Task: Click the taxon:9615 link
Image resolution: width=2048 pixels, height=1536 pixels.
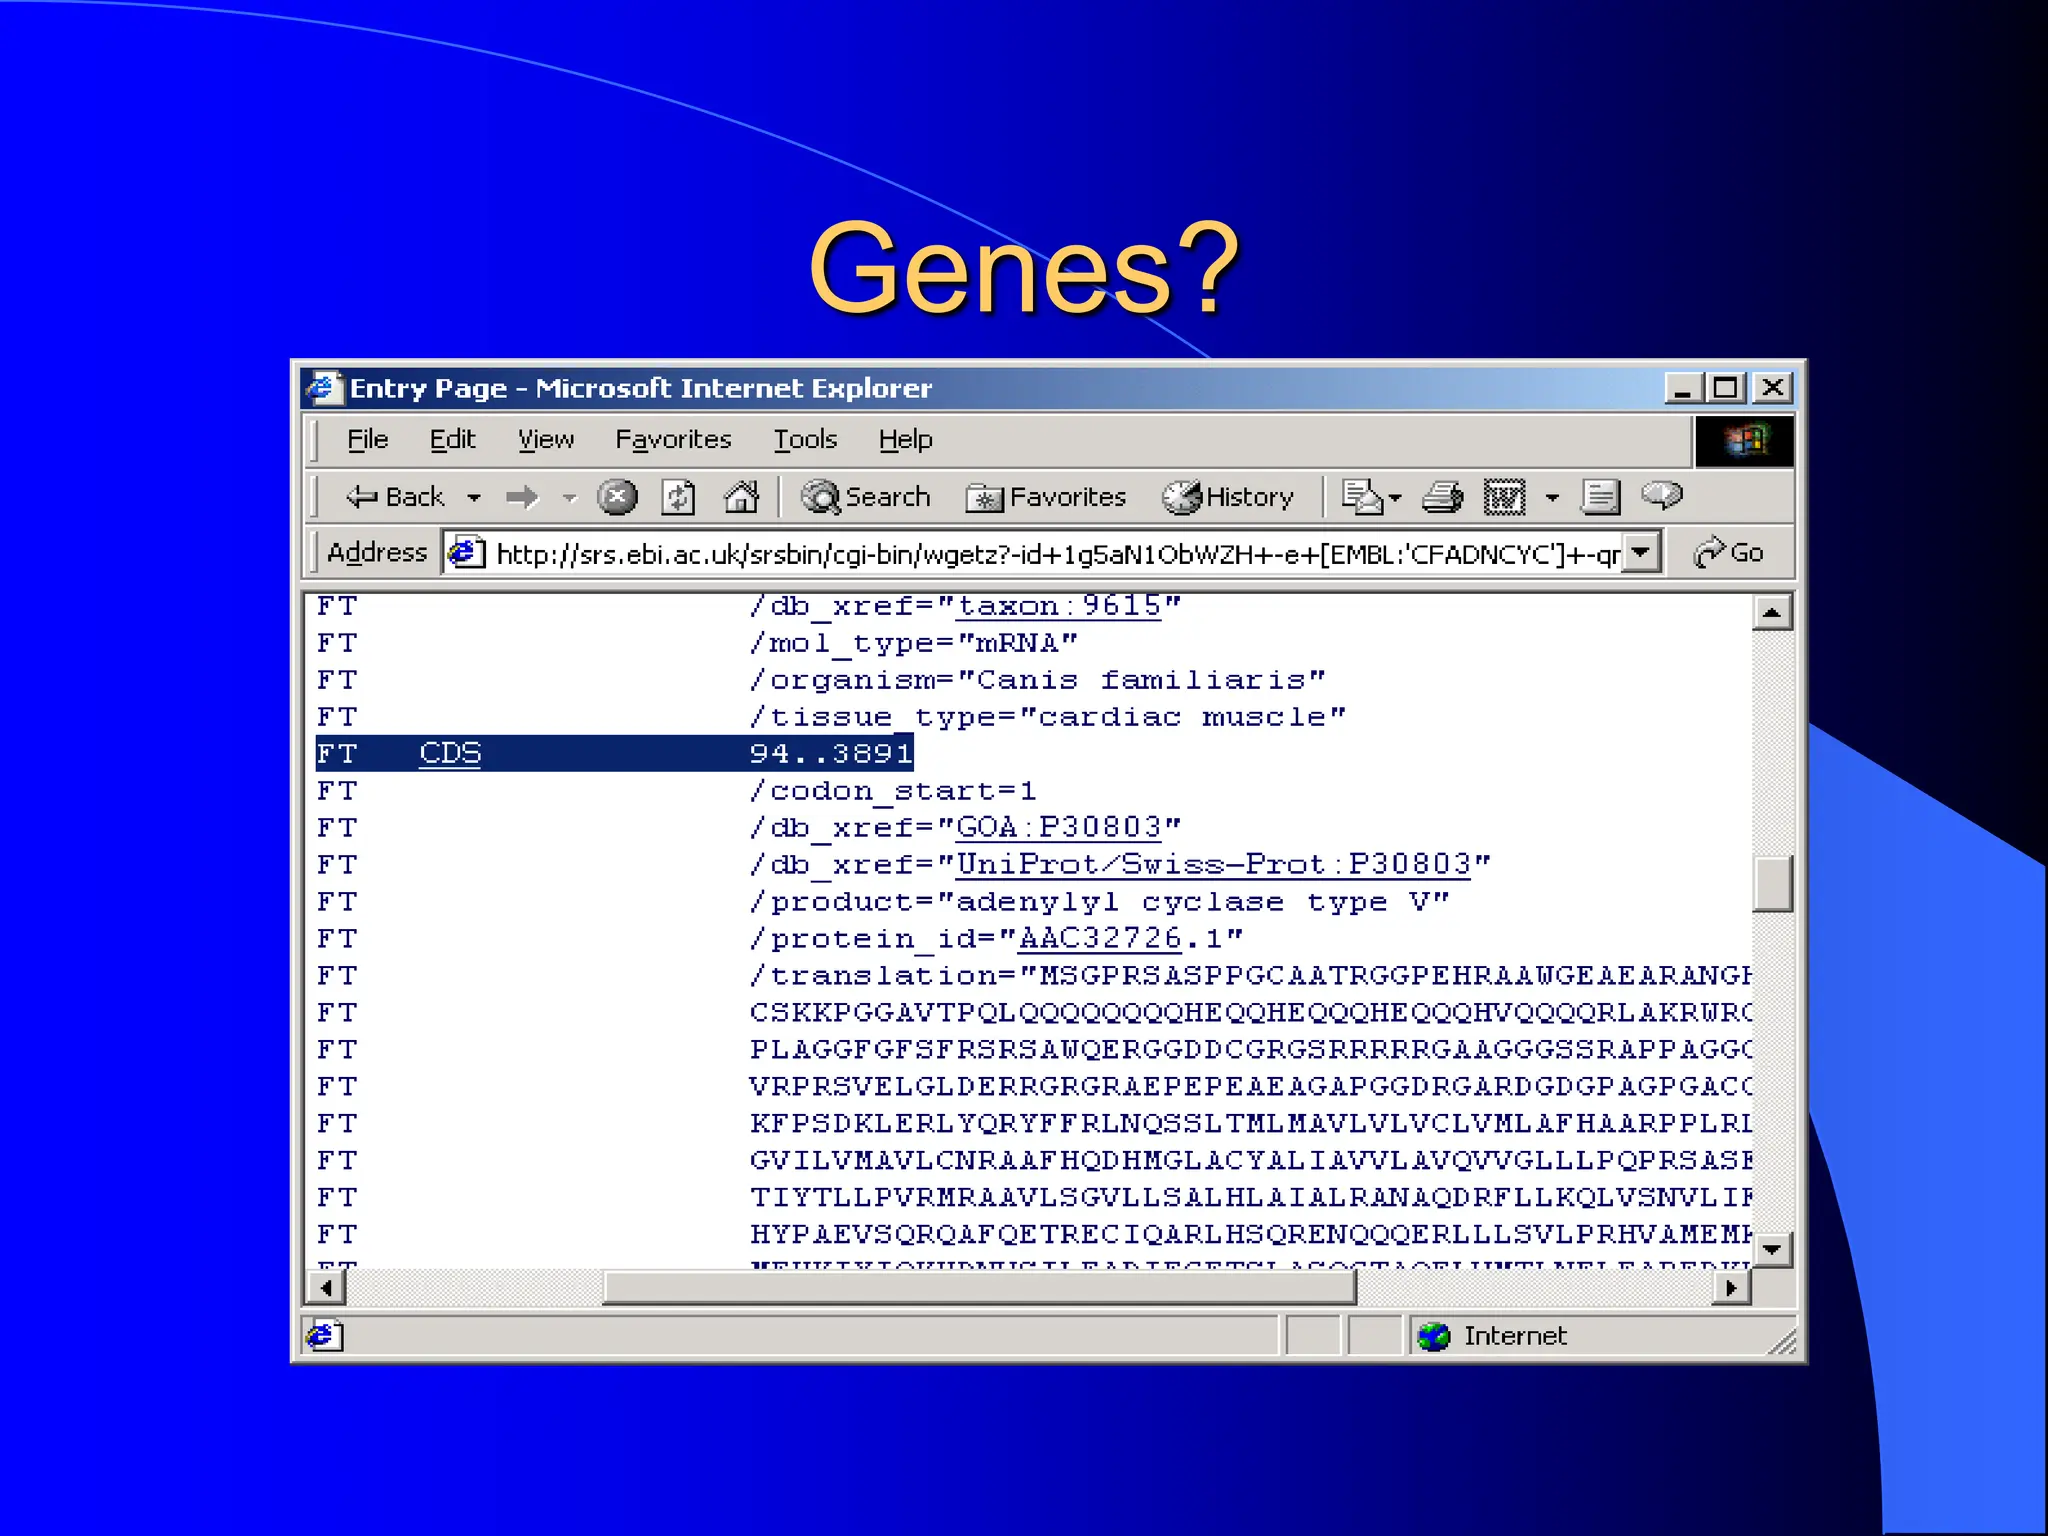Action: (1059, 606)
